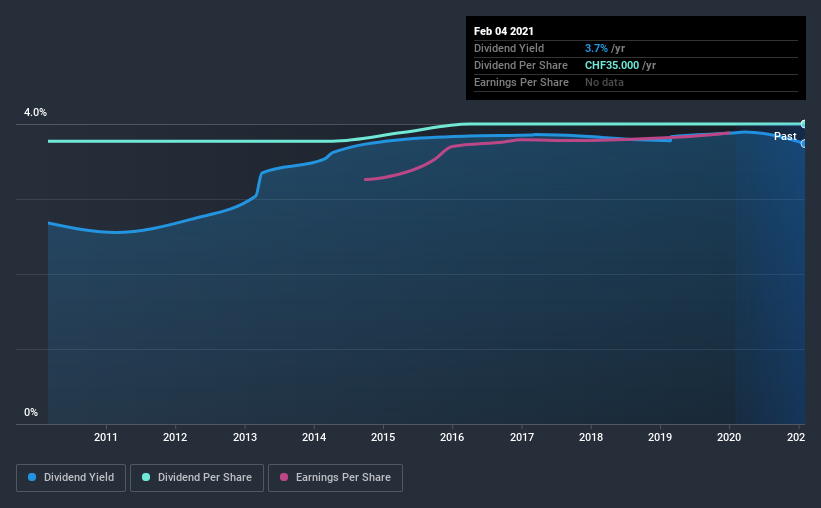Click the CHF35.000 dividend per share value
The width and height of the screenshot is (821, 508).
(612, 65)
